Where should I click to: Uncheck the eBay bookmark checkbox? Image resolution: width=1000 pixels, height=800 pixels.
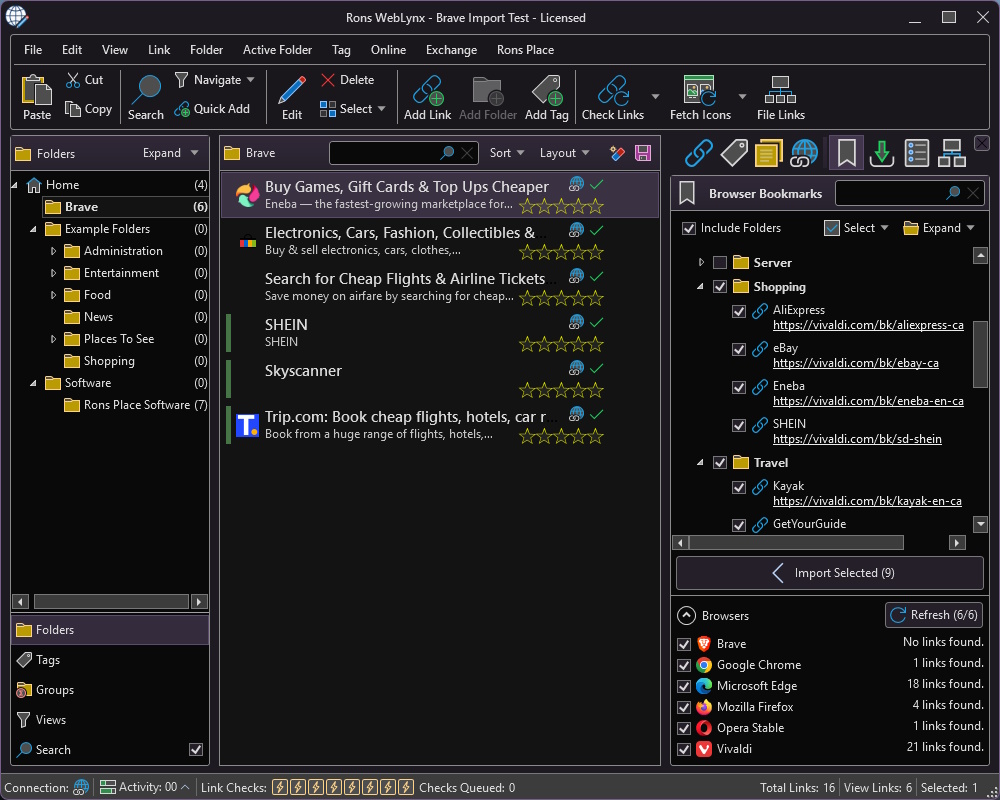click(739, 349)
